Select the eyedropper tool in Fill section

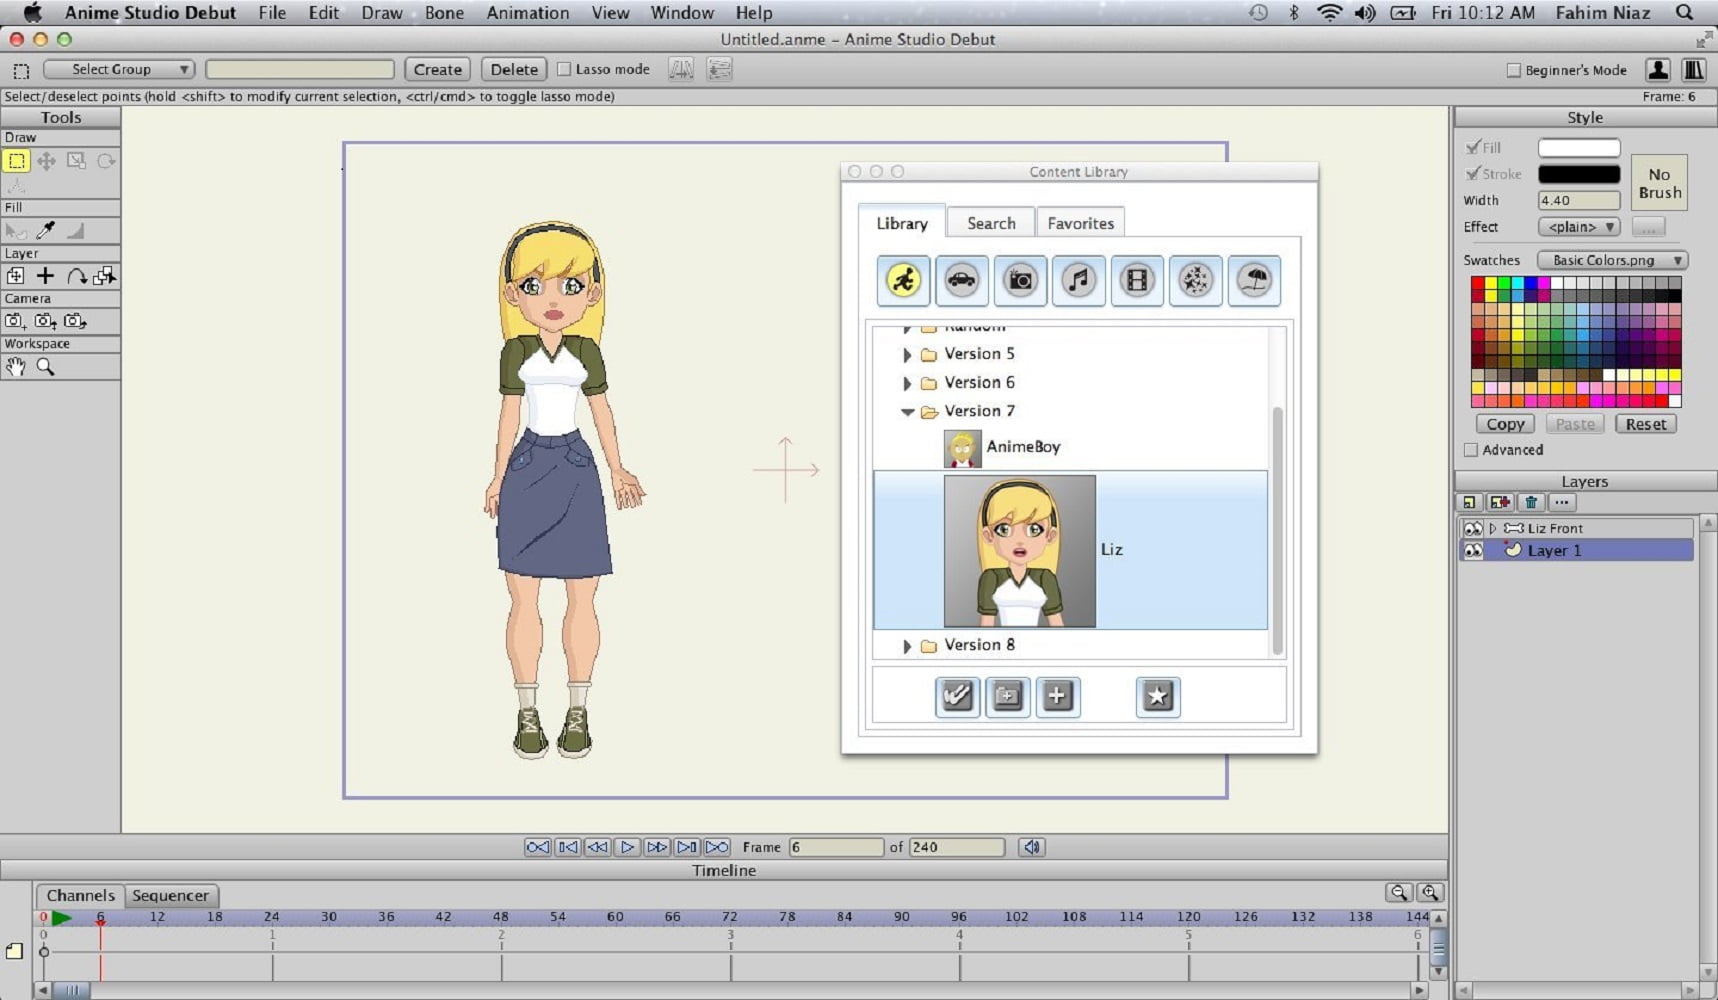click(x=46, y=231)
